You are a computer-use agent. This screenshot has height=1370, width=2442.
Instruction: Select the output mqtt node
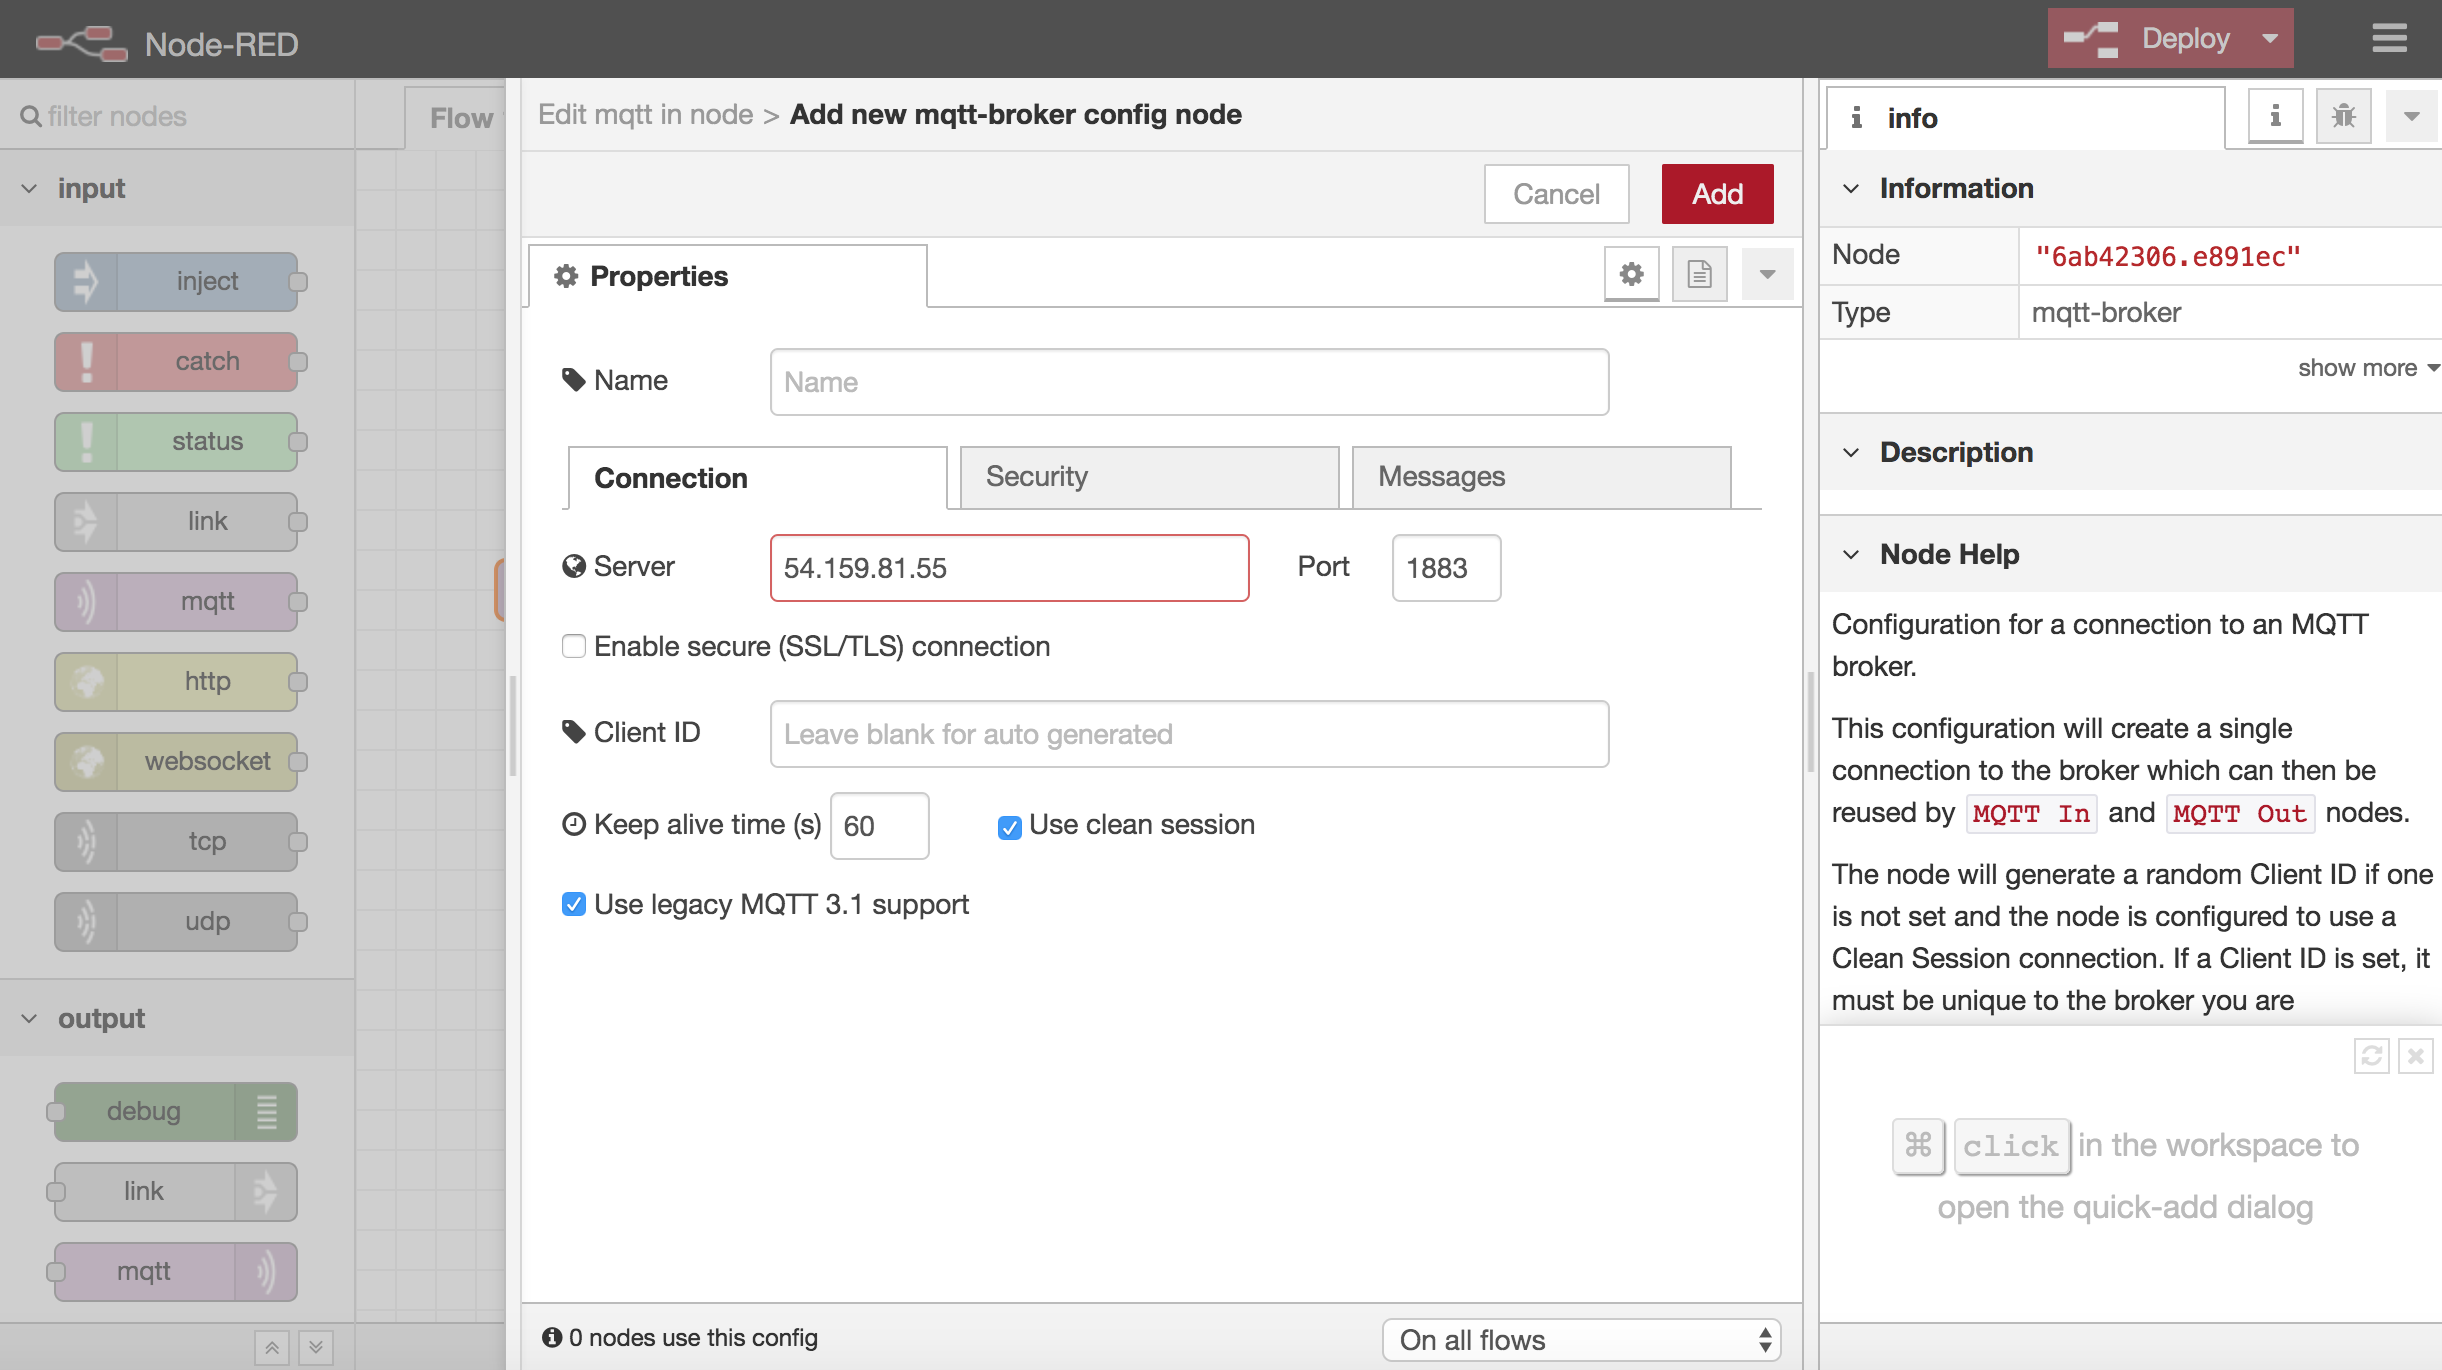tap(175, 1271)
